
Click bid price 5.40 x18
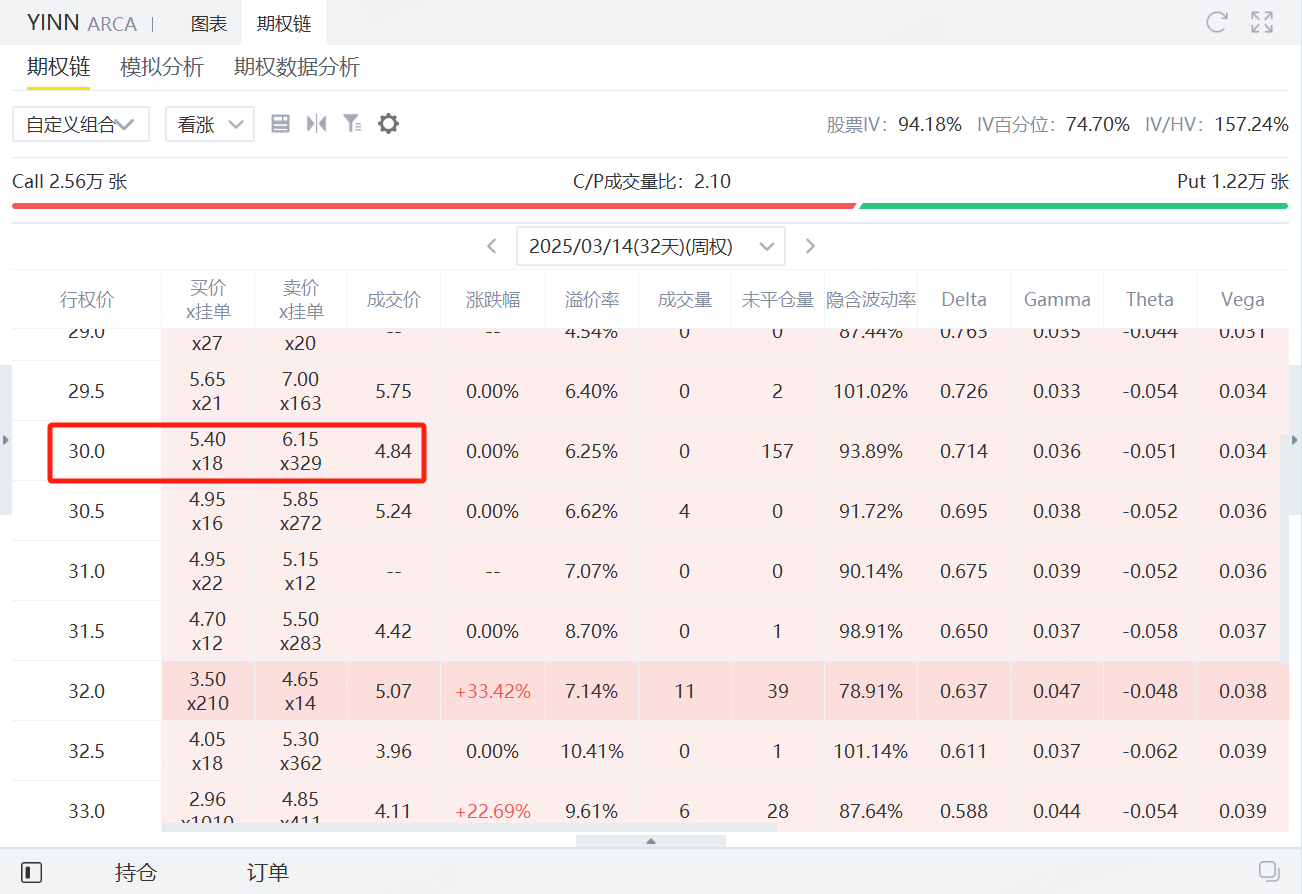208,451
